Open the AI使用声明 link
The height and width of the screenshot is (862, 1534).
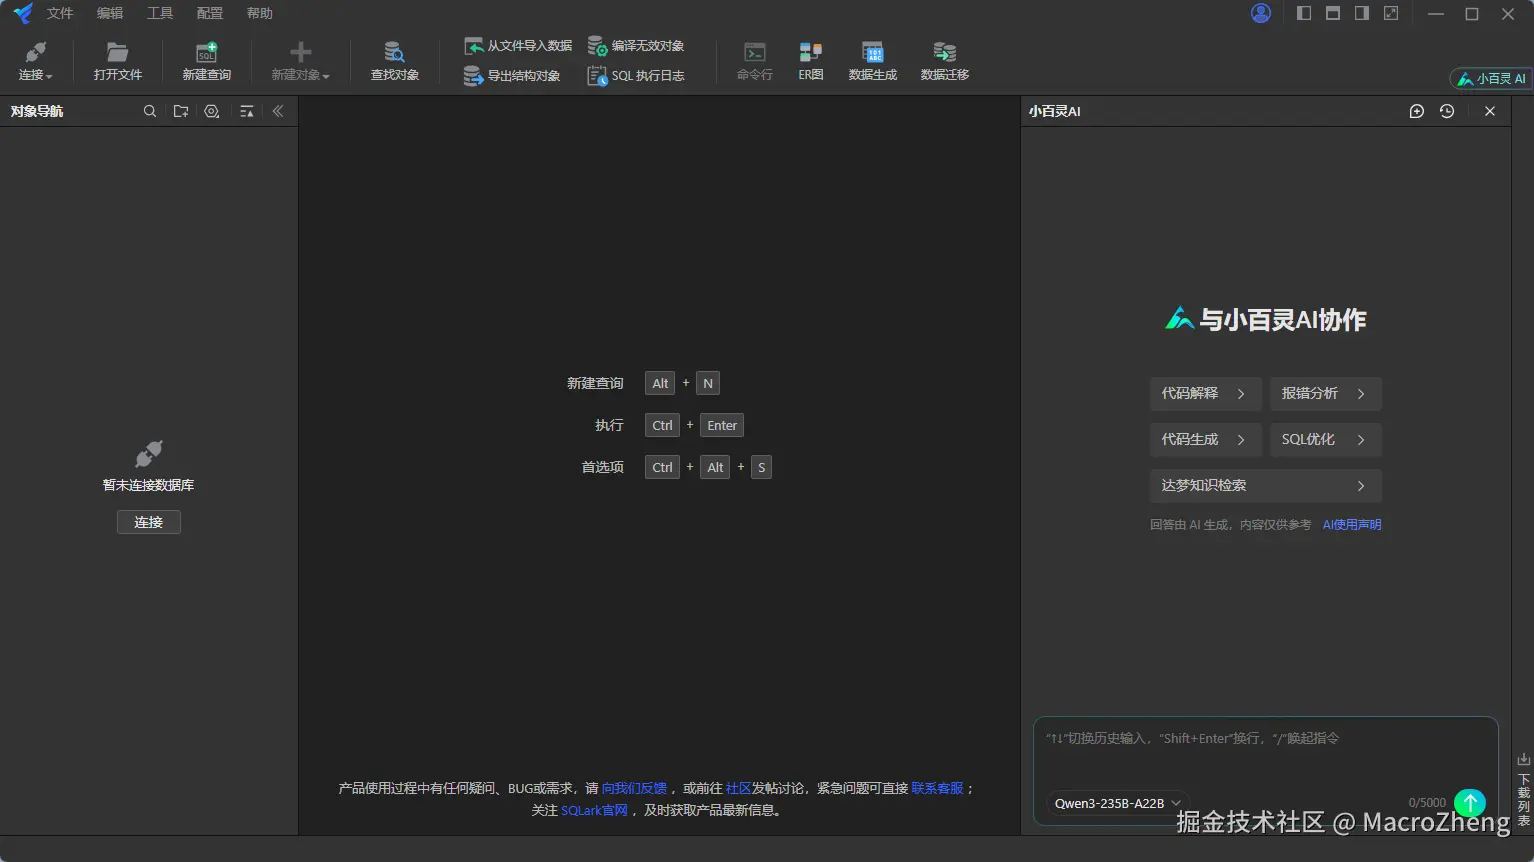pyautogui.click(x=1352, y=525)
